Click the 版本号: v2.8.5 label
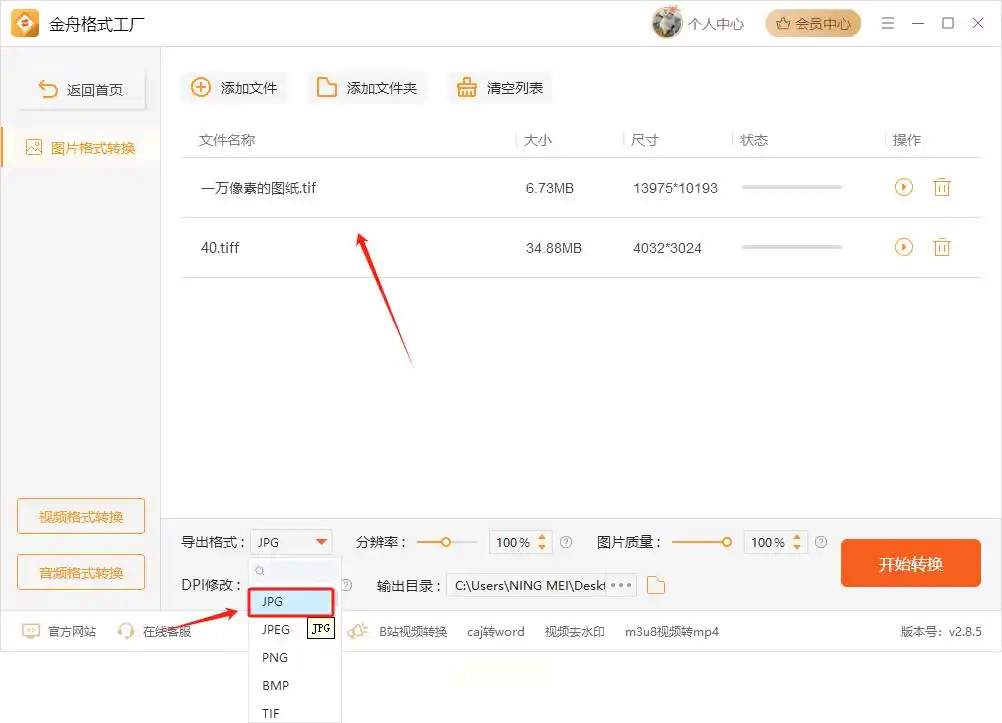 pos(941,632)
